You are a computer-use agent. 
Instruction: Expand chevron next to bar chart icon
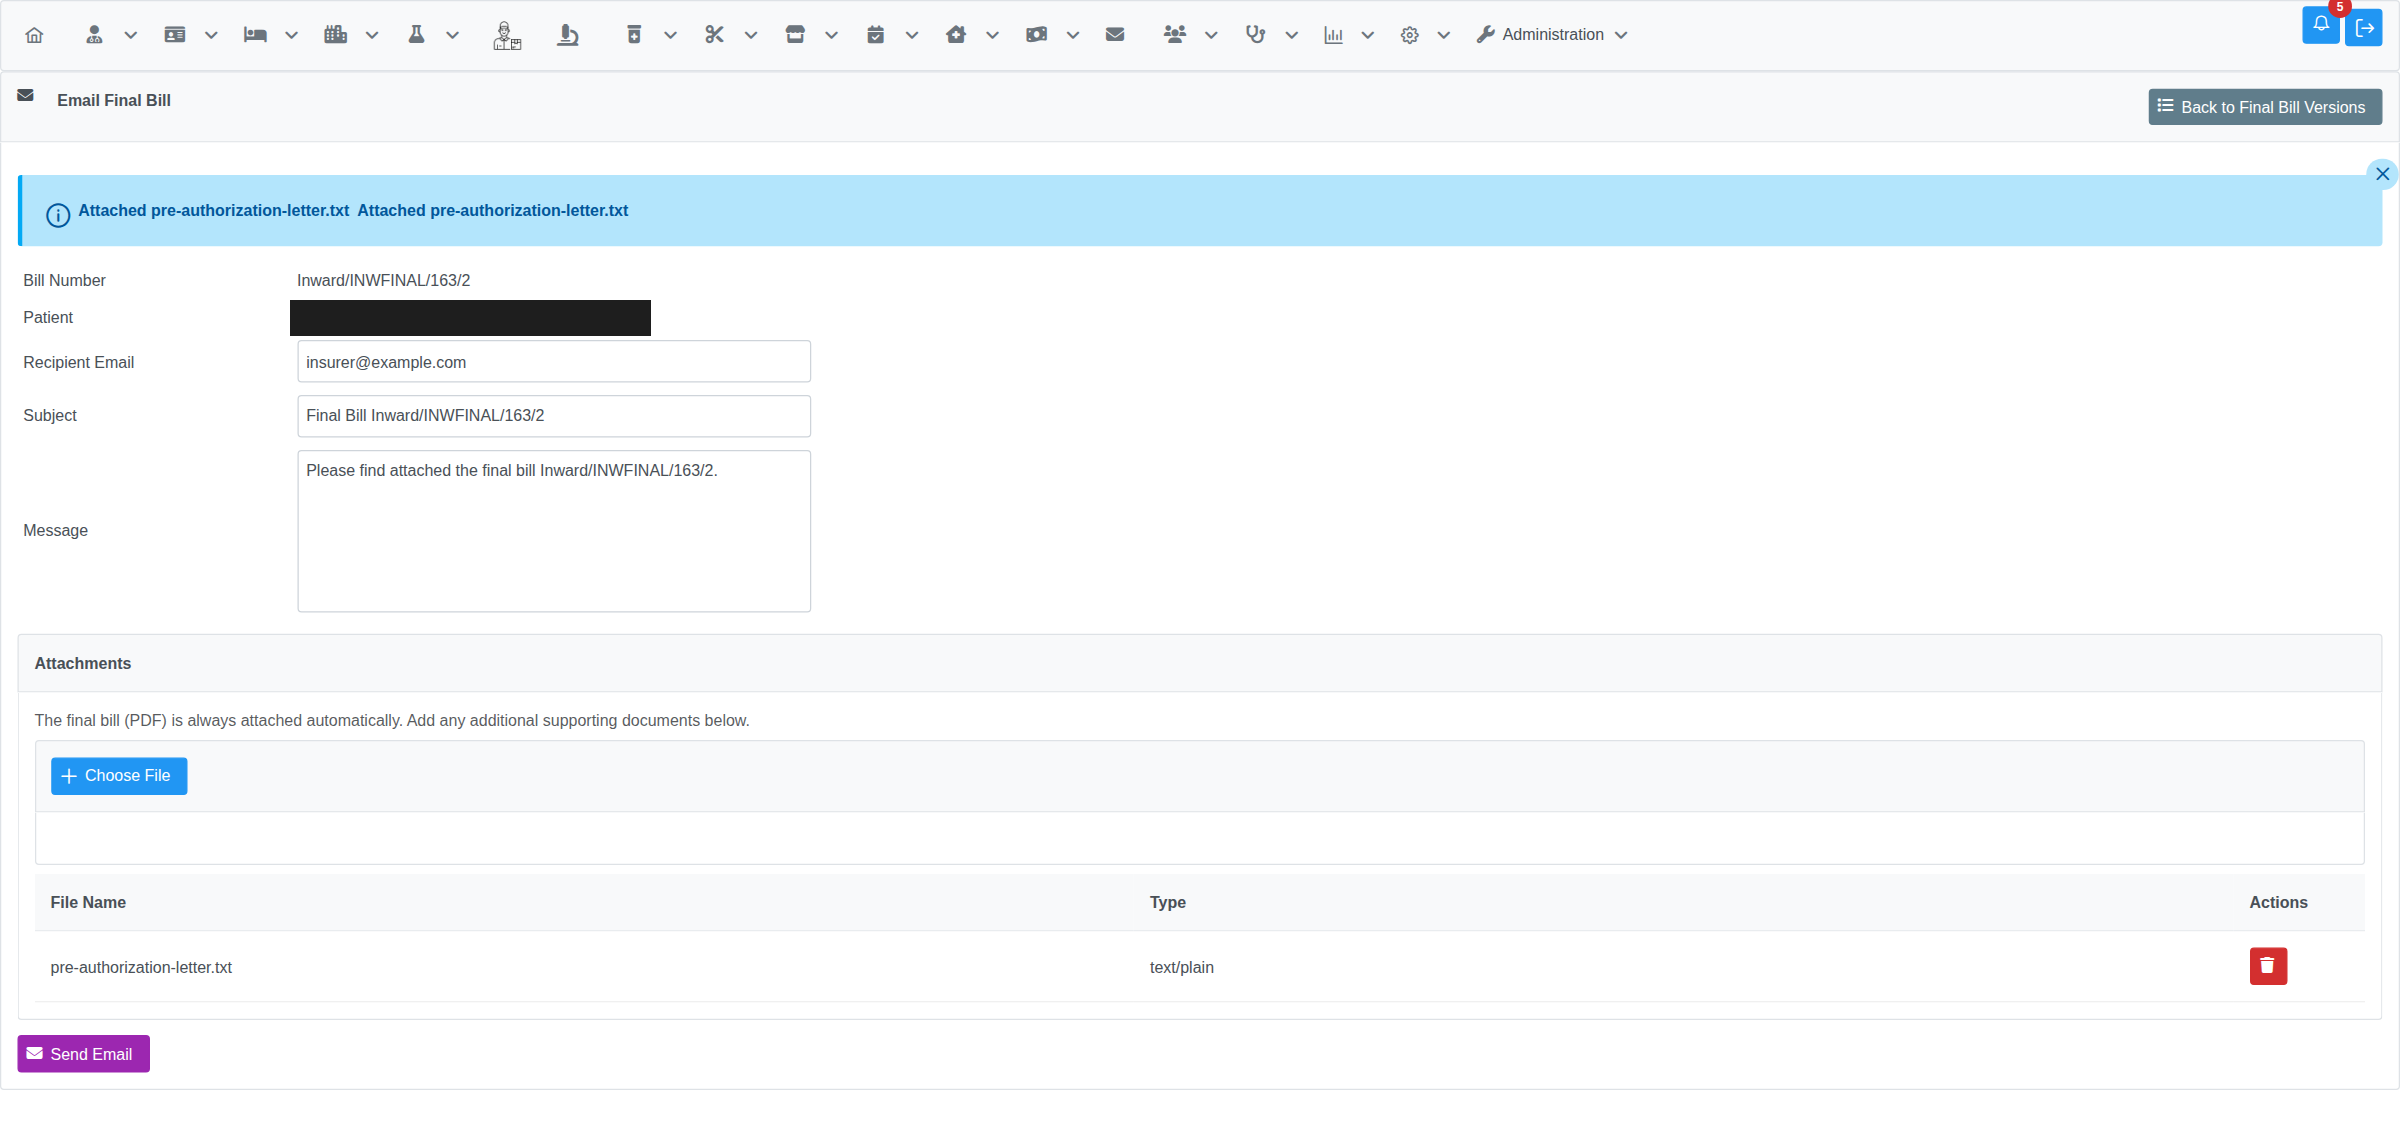(x=1368, y=35)
